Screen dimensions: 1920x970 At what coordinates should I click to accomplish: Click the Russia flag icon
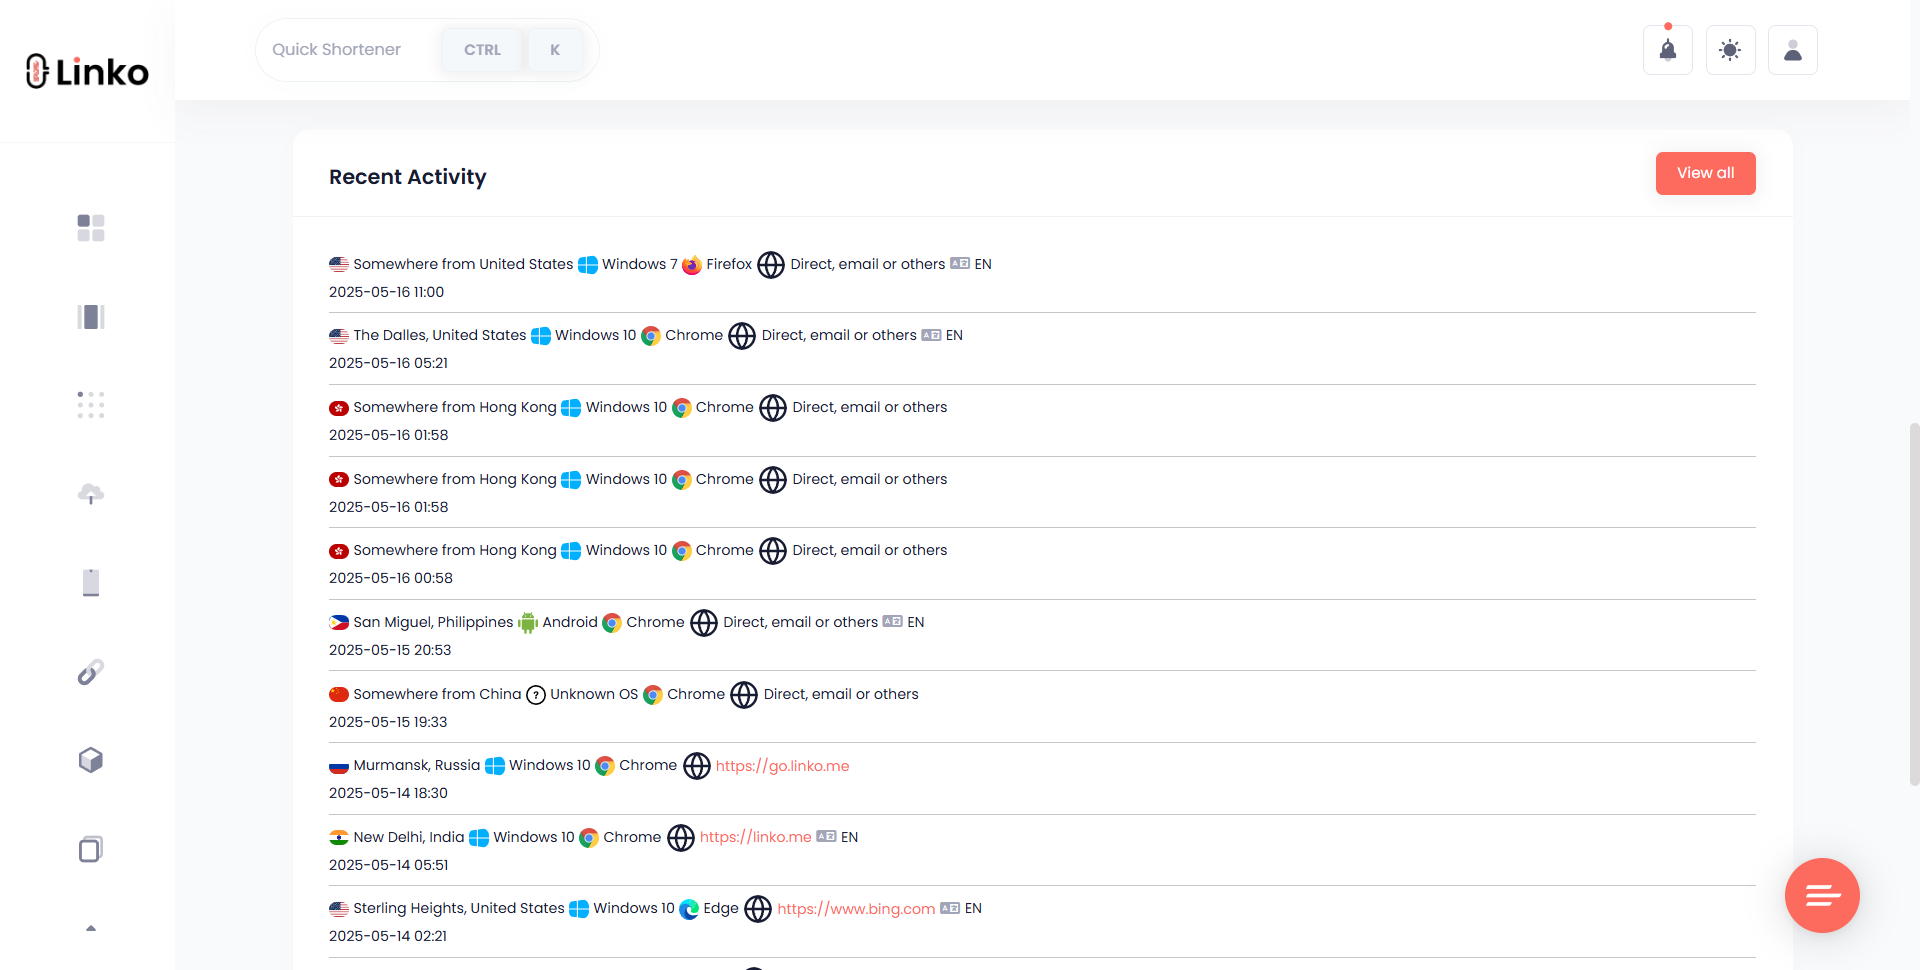339,766
